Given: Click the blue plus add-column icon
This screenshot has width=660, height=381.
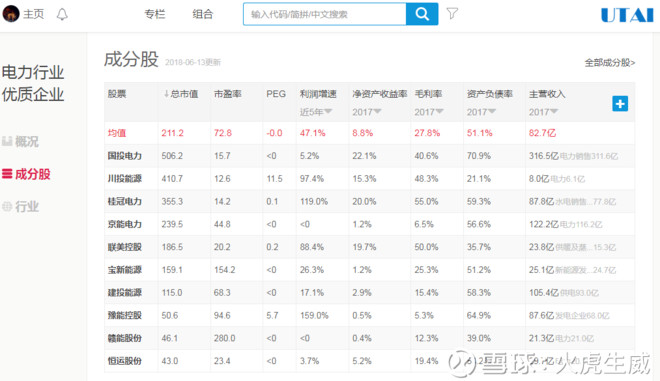Looking at the screenshot, I should 620,104.
